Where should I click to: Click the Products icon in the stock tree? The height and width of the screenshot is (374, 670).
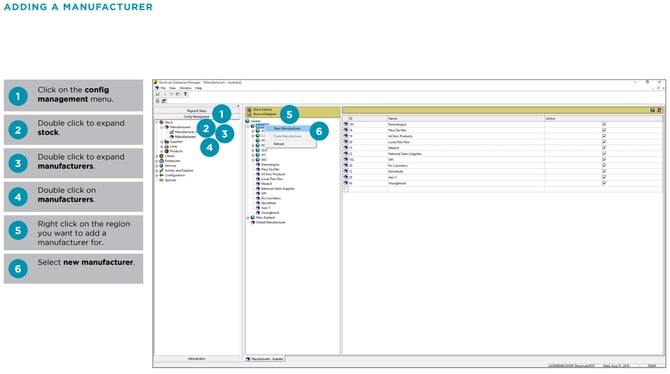167,151
